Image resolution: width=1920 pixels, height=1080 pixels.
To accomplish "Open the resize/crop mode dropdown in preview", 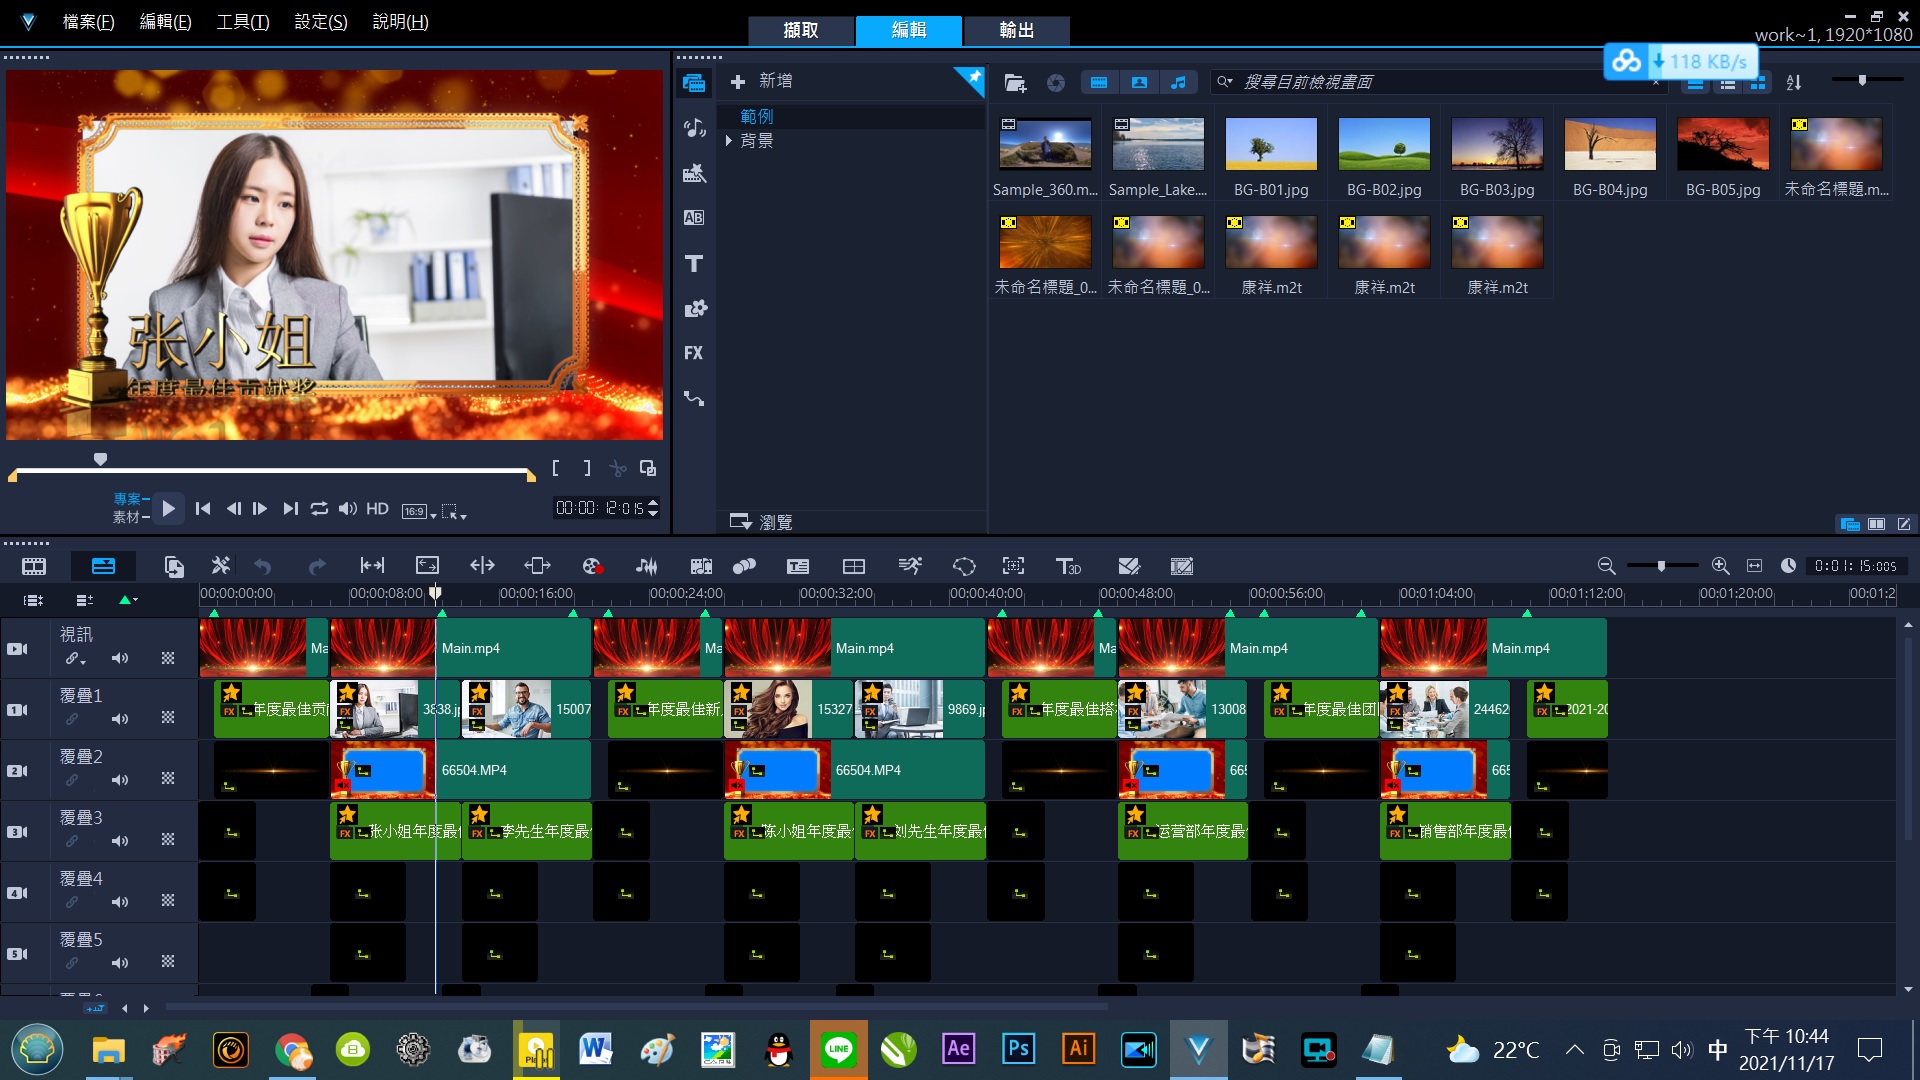I will click(x=454, y=511).
